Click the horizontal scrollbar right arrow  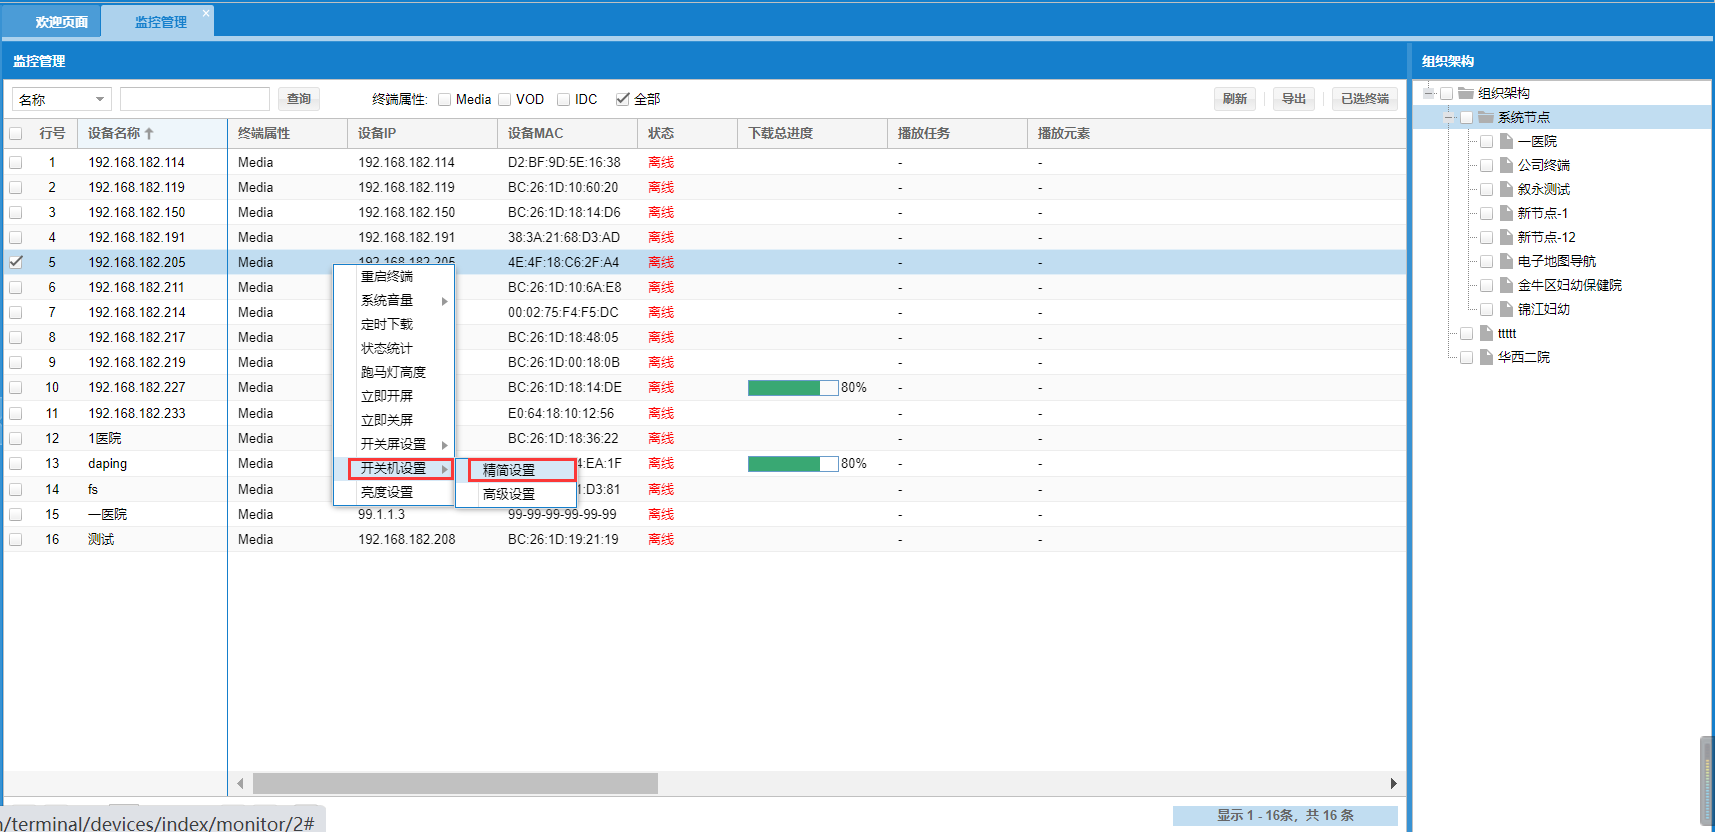point(1393,783)
